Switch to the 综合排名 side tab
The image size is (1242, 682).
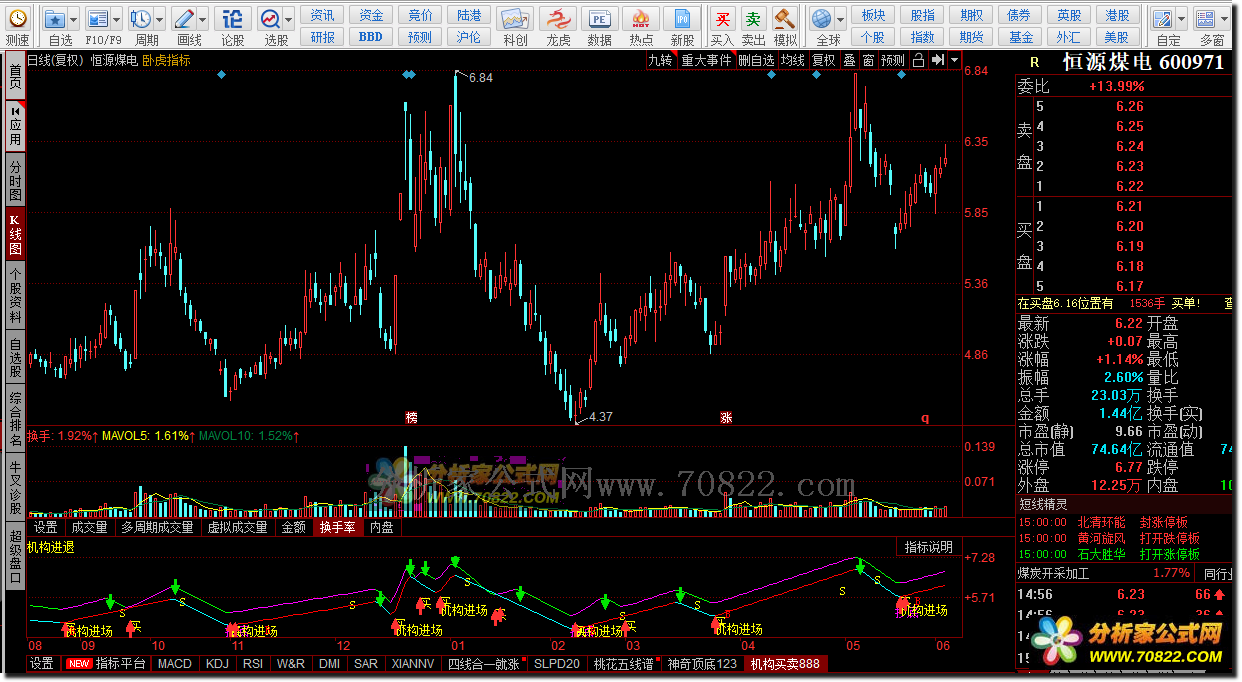coord(15,420)
